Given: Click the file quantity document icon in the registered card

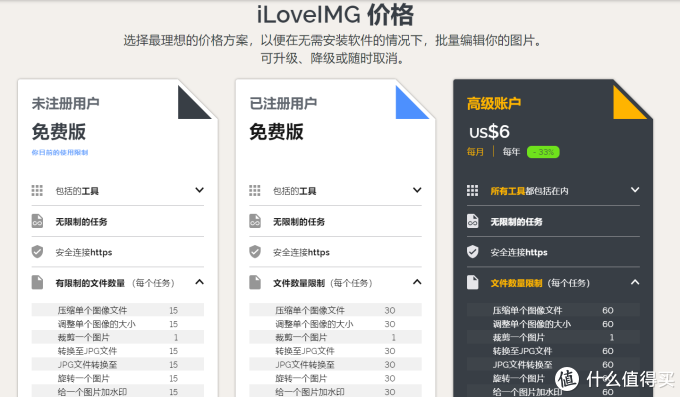Looking at the screenshot, I should (x=255, y=282).
